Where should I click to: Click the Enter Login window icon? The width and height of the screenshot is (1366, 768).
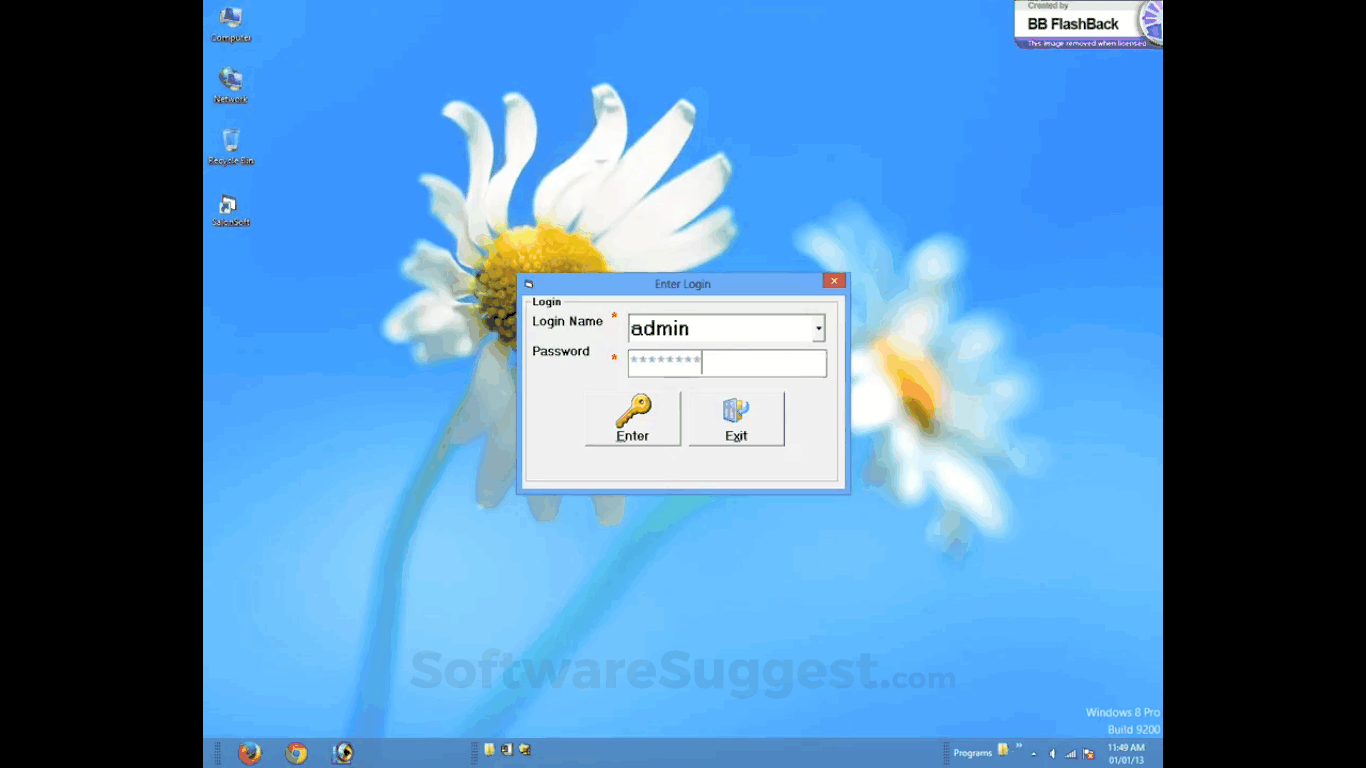pos(529,284)
